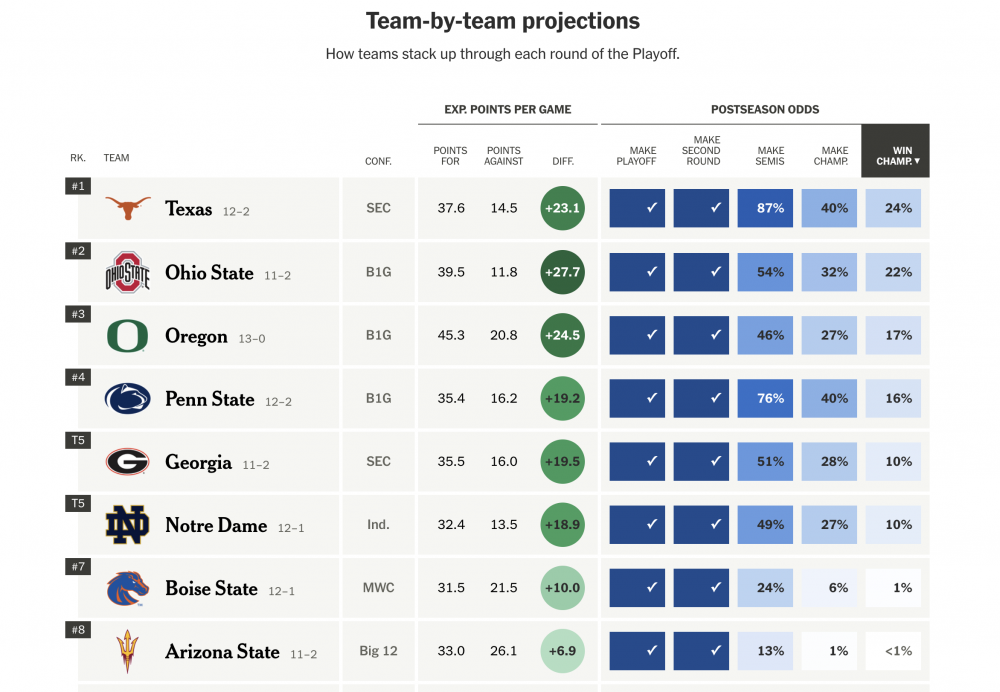The image size is (1000, 692).
Task: Click the Georgia Bulldogs G logo
Action: (x=127, y=462)
